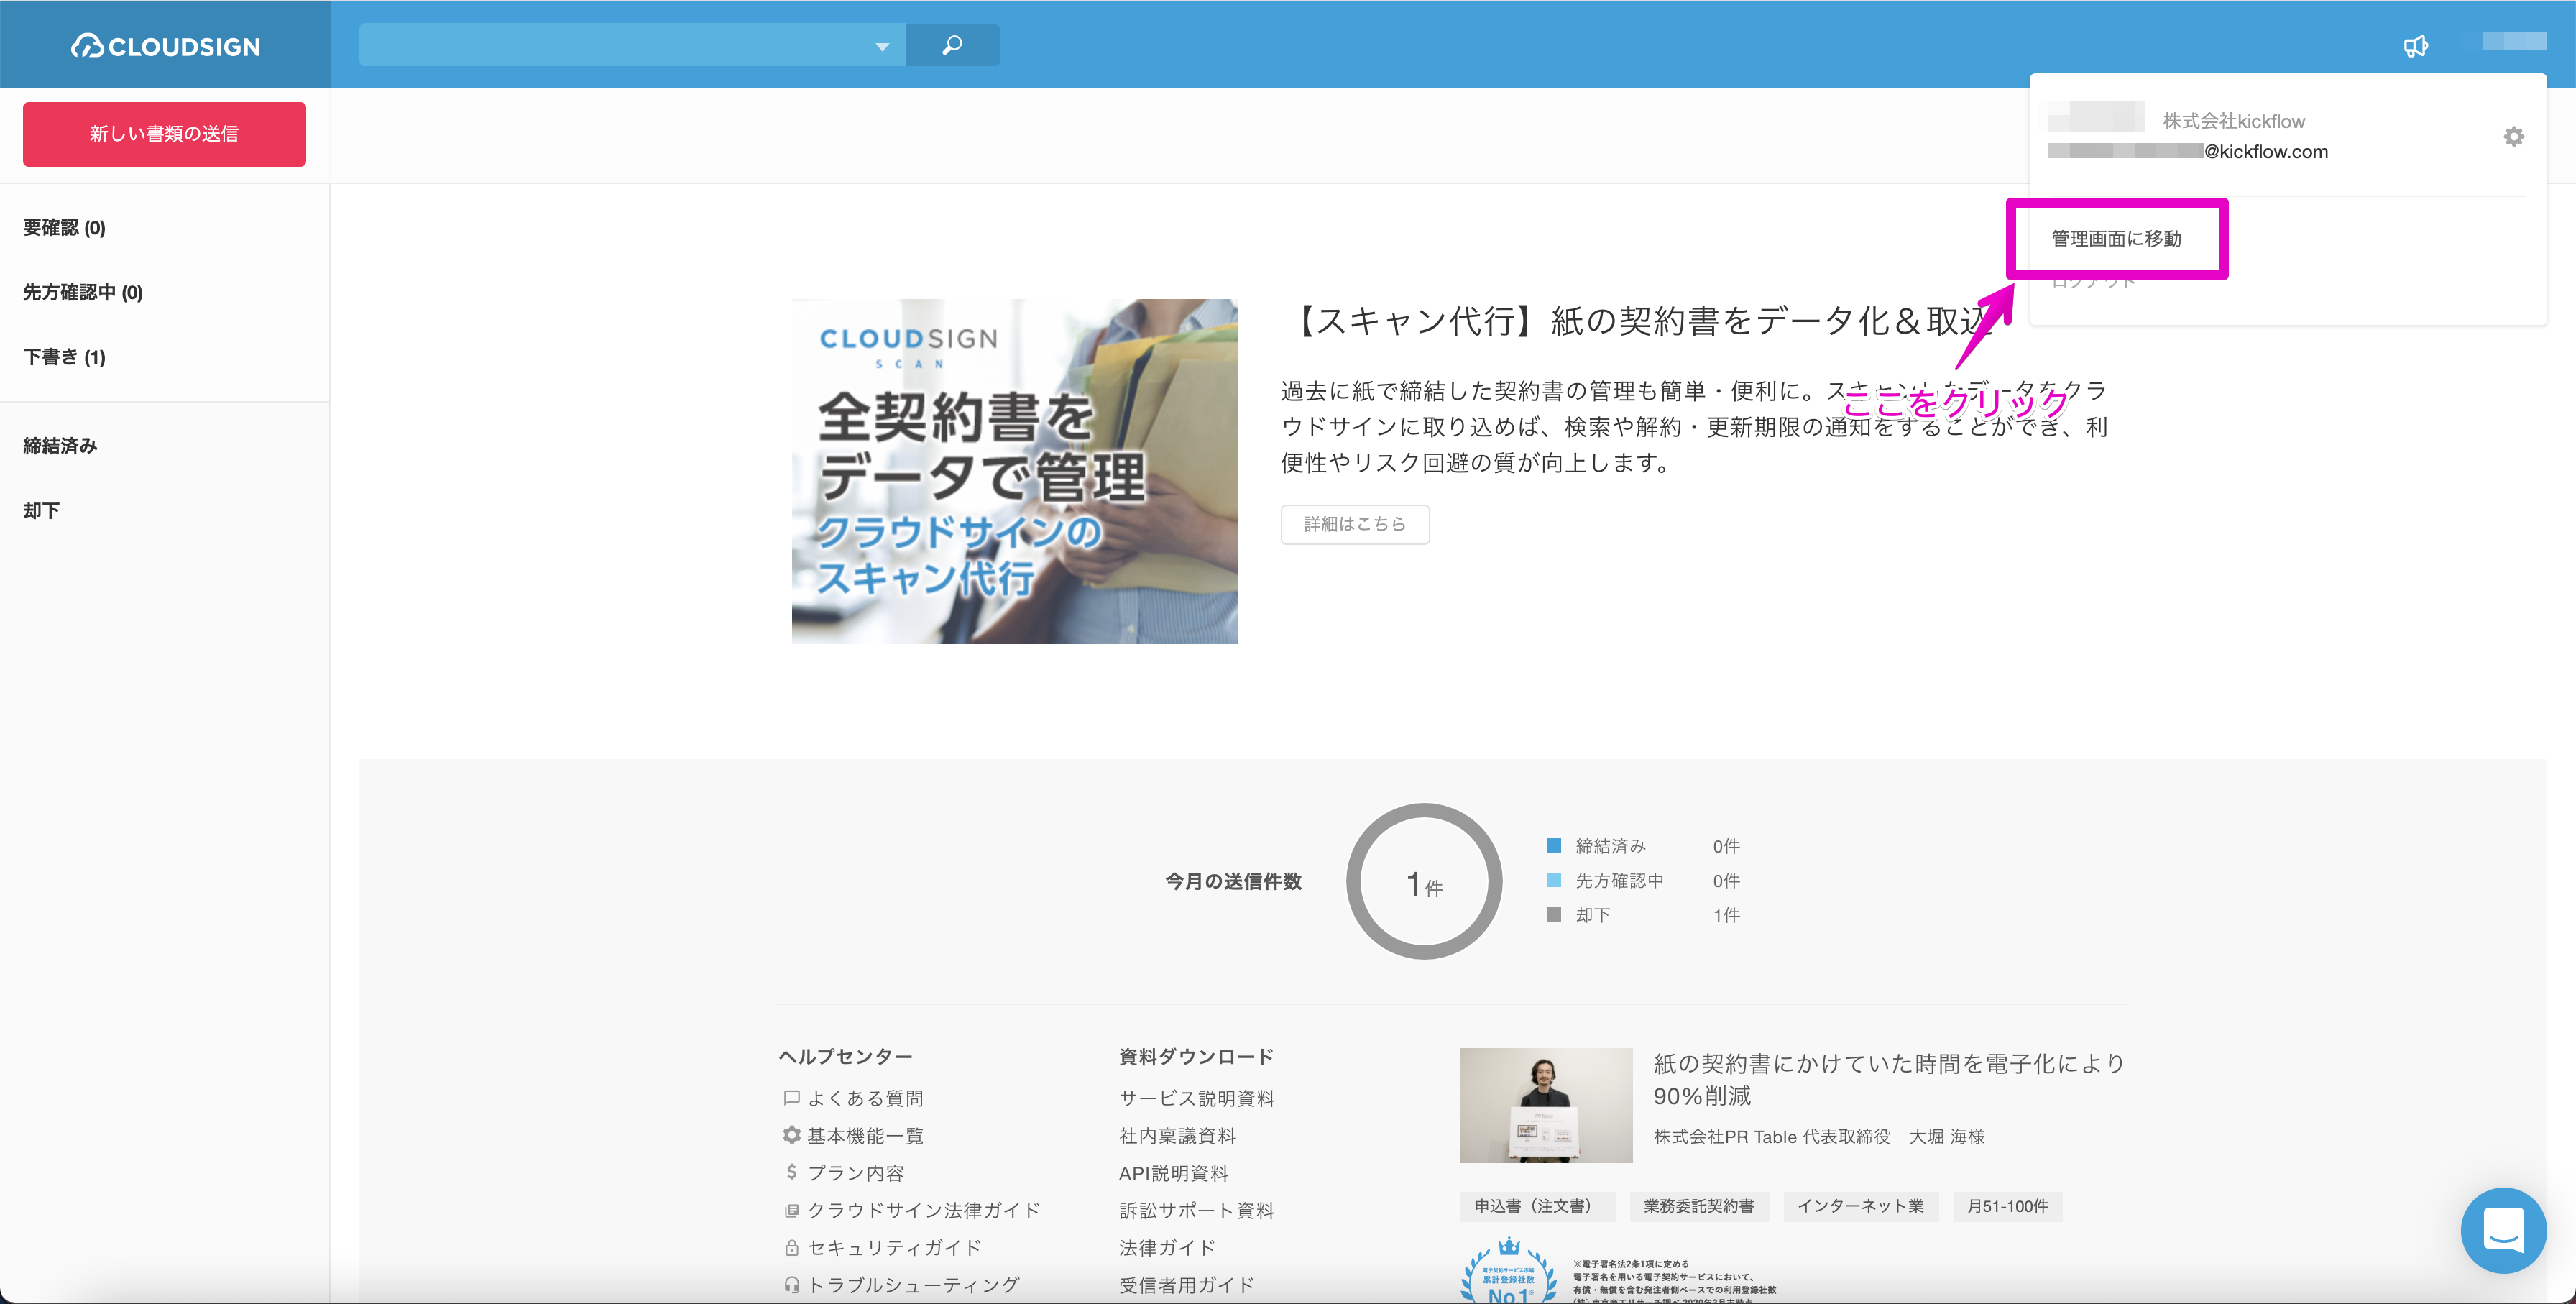Open 却下 documents list
This screenshot has width=2576, height=1304.
pos(41,511)
